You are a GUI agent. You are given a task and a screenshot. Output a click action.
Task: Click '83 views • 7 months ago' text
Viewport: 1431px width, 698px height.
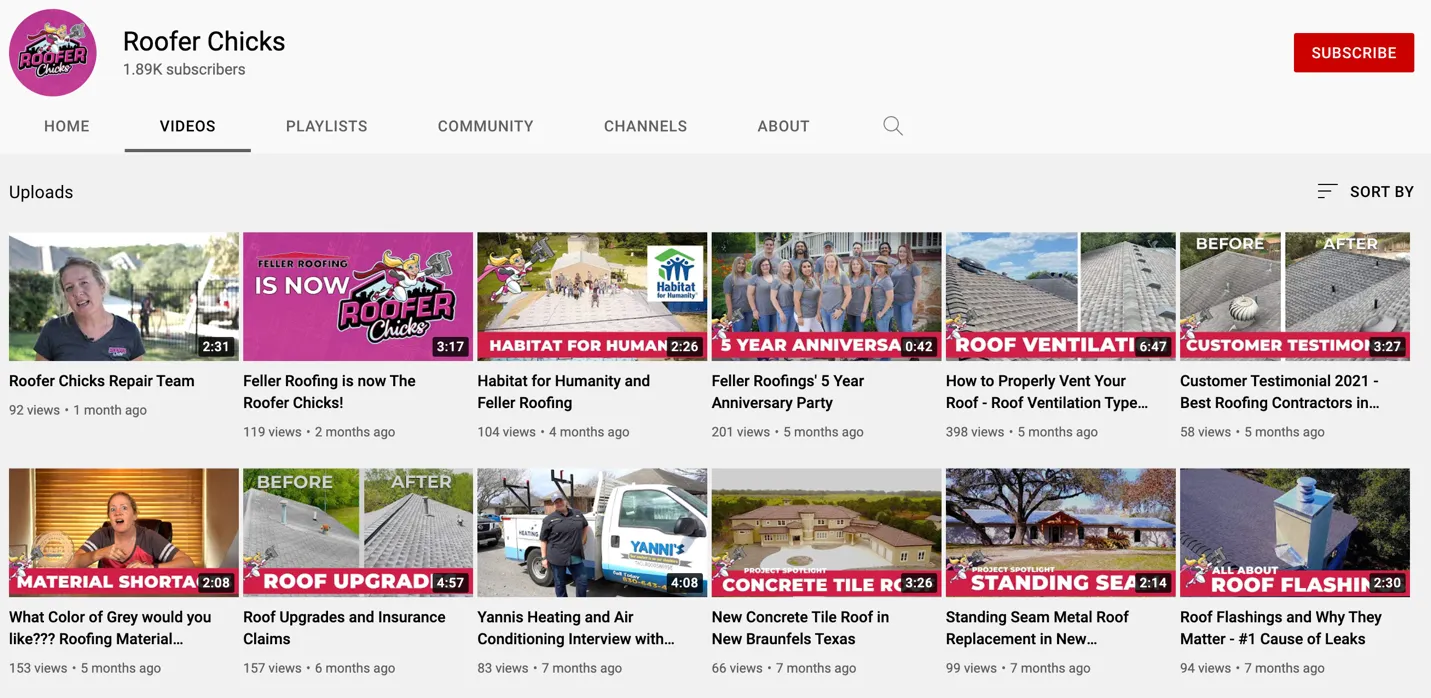tap(549, 668)
